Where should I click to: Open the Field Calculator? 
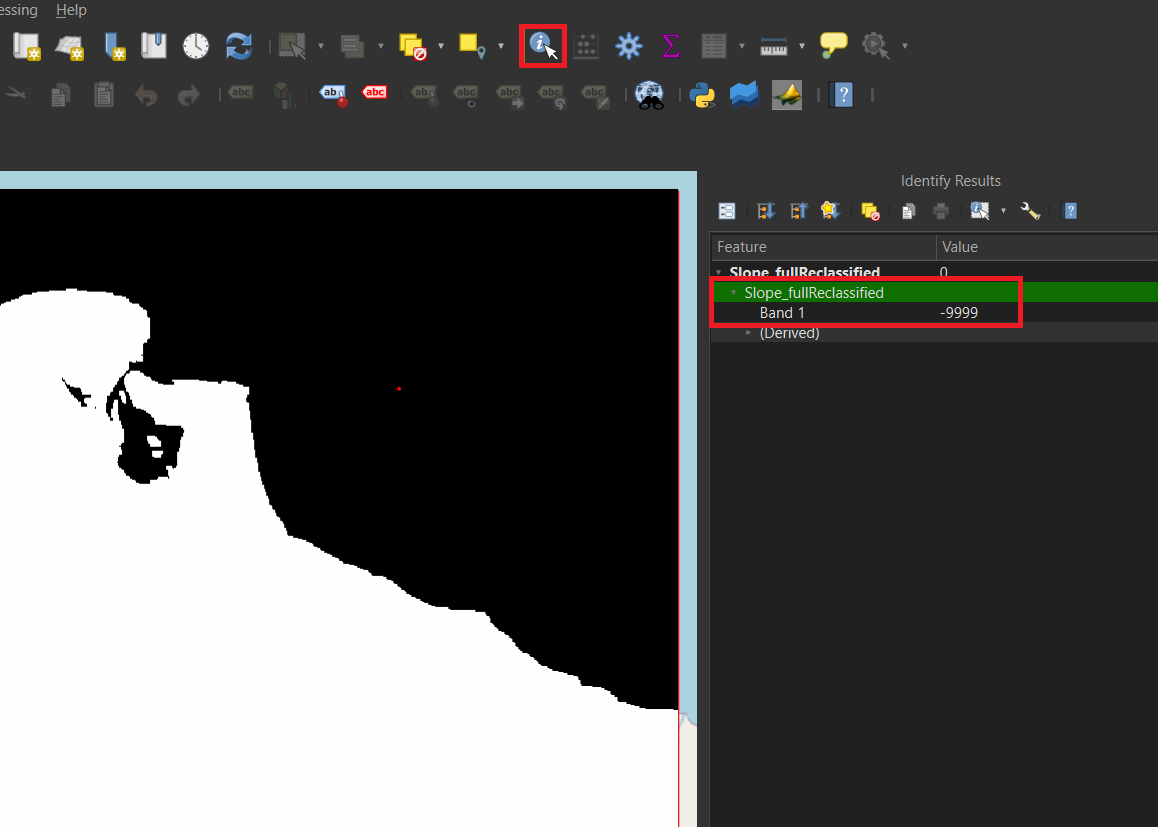(586, 46)
